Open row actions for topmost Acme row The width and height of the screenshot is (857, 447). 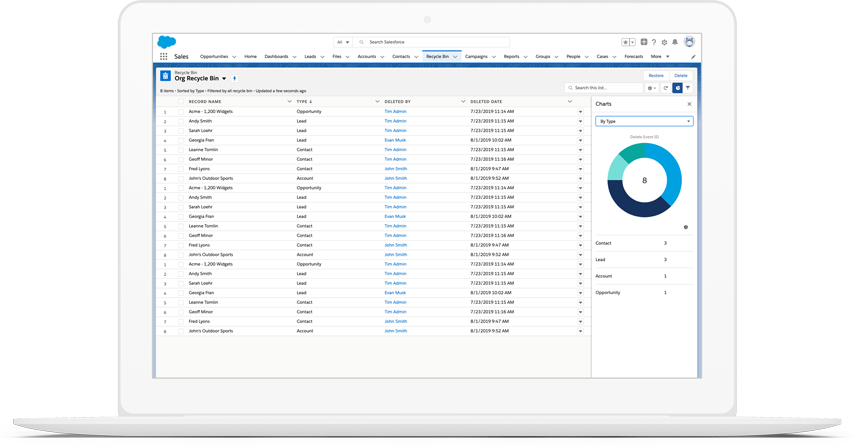580,111
